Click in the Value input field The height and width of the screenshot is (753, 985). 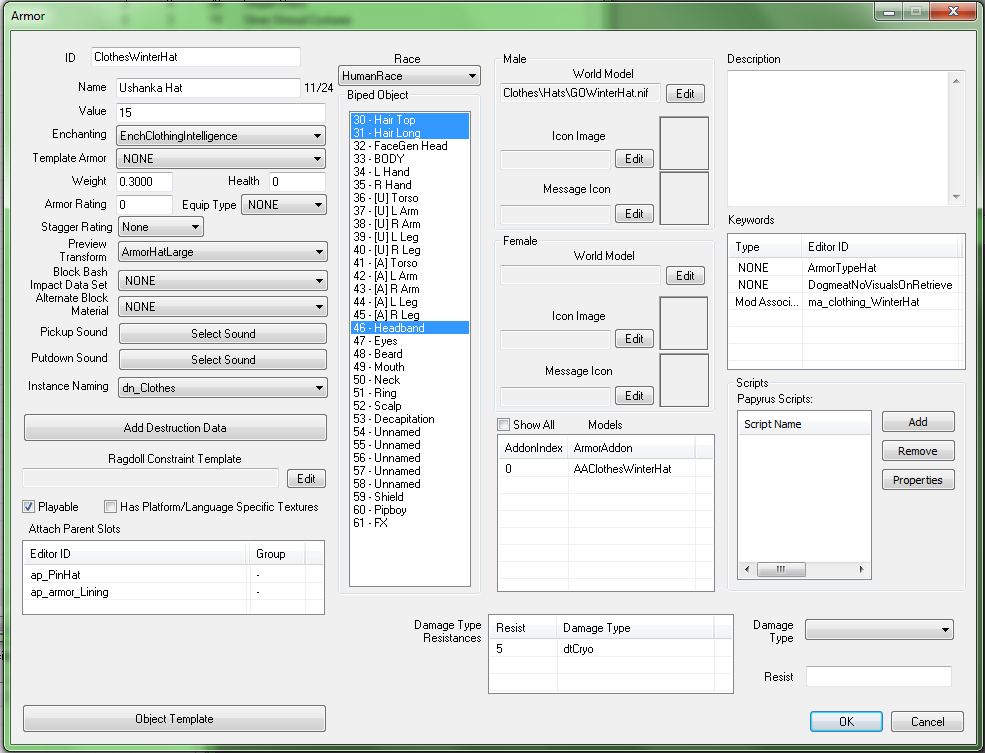[x=220, y=112]
